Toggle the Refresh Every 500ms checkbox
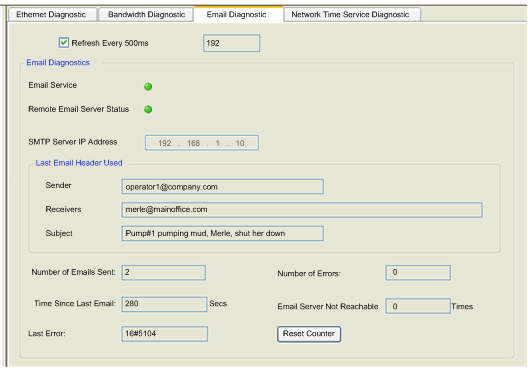 (x=64, y=43)
